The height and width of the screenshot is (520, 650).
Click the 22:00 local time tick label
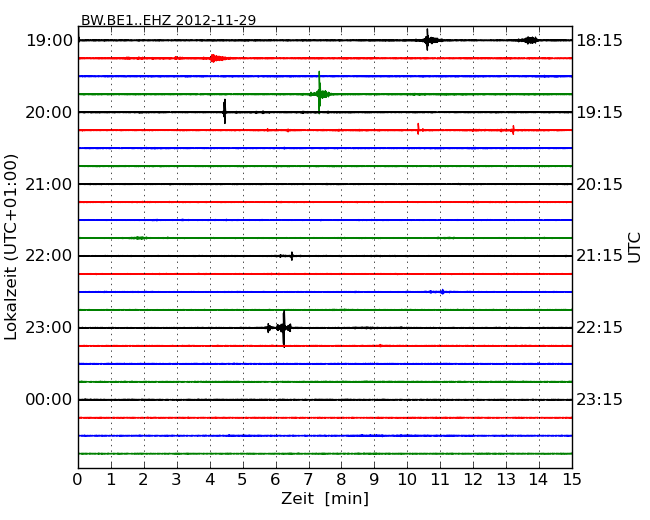click(x=49, y=256)
